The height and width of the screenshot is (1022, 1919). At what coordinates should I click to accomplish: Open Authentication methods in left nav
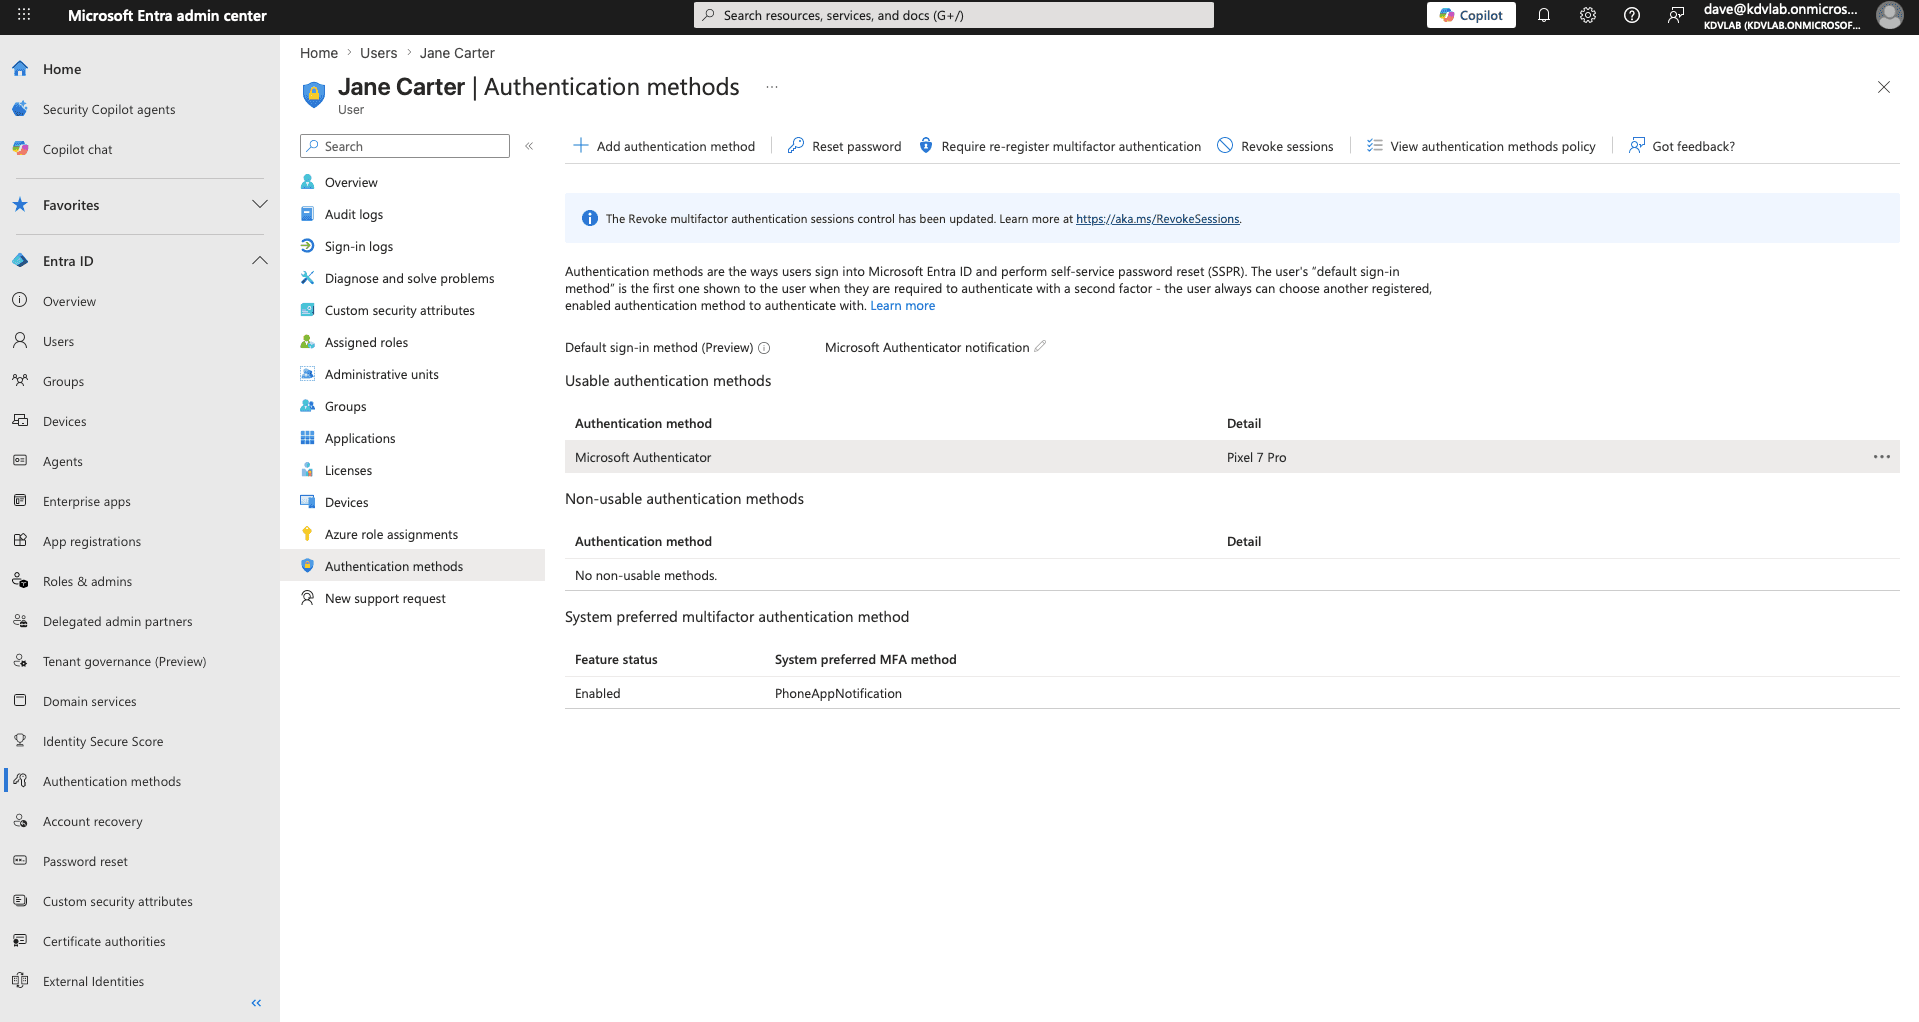tap(112, 781)
